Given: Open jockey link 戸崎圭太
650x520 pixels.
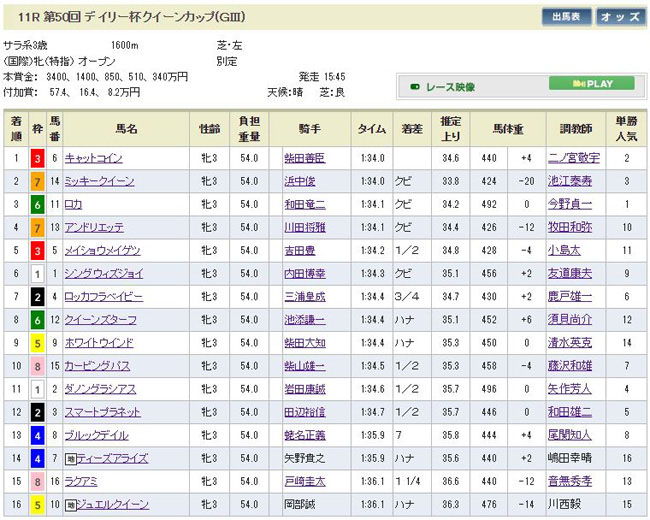Looking at the screenshot, I should (x=304, y=482).
